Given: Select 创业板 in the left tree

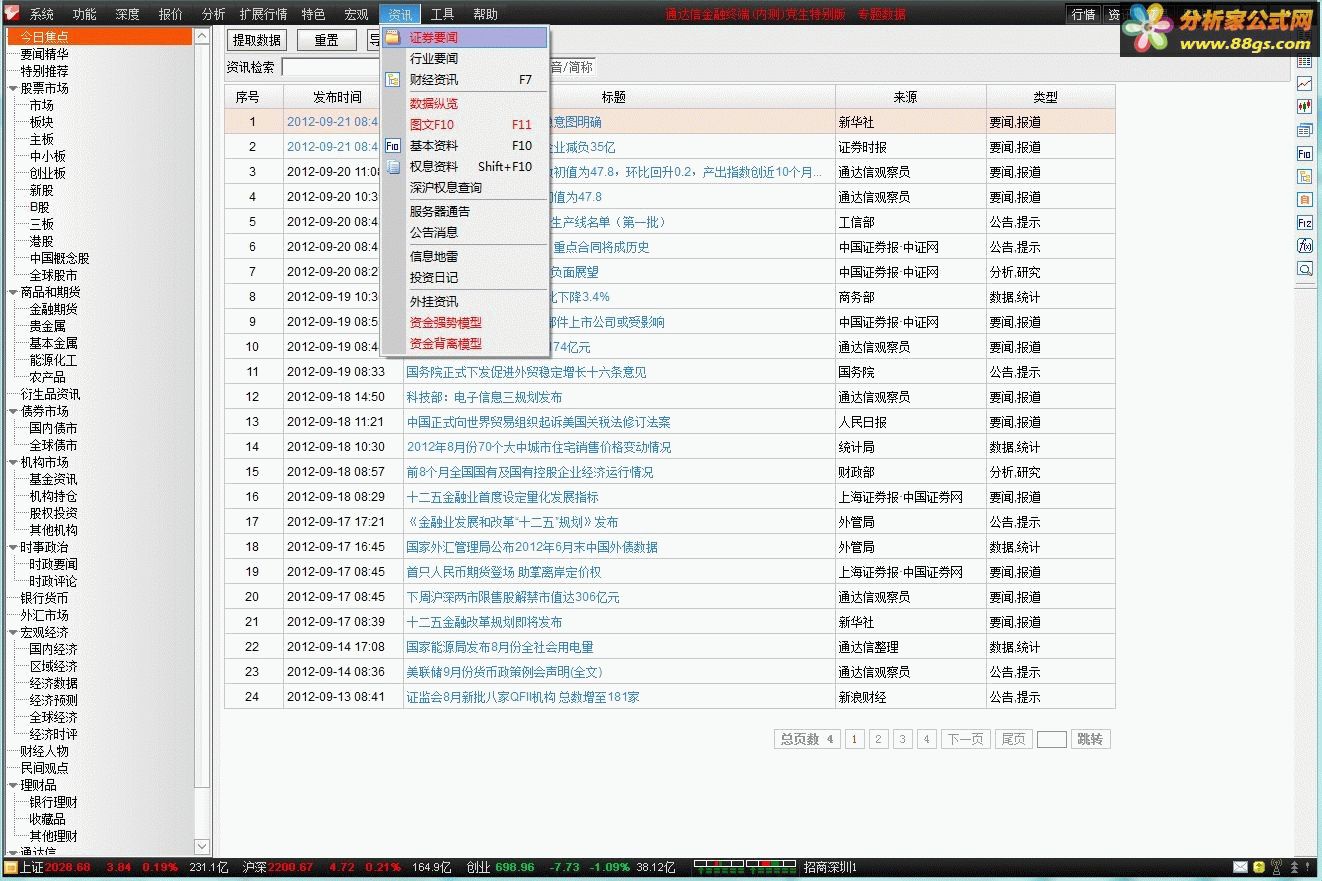Looking at the screenshot, I should pyautogui.click(x=47, y=173).
